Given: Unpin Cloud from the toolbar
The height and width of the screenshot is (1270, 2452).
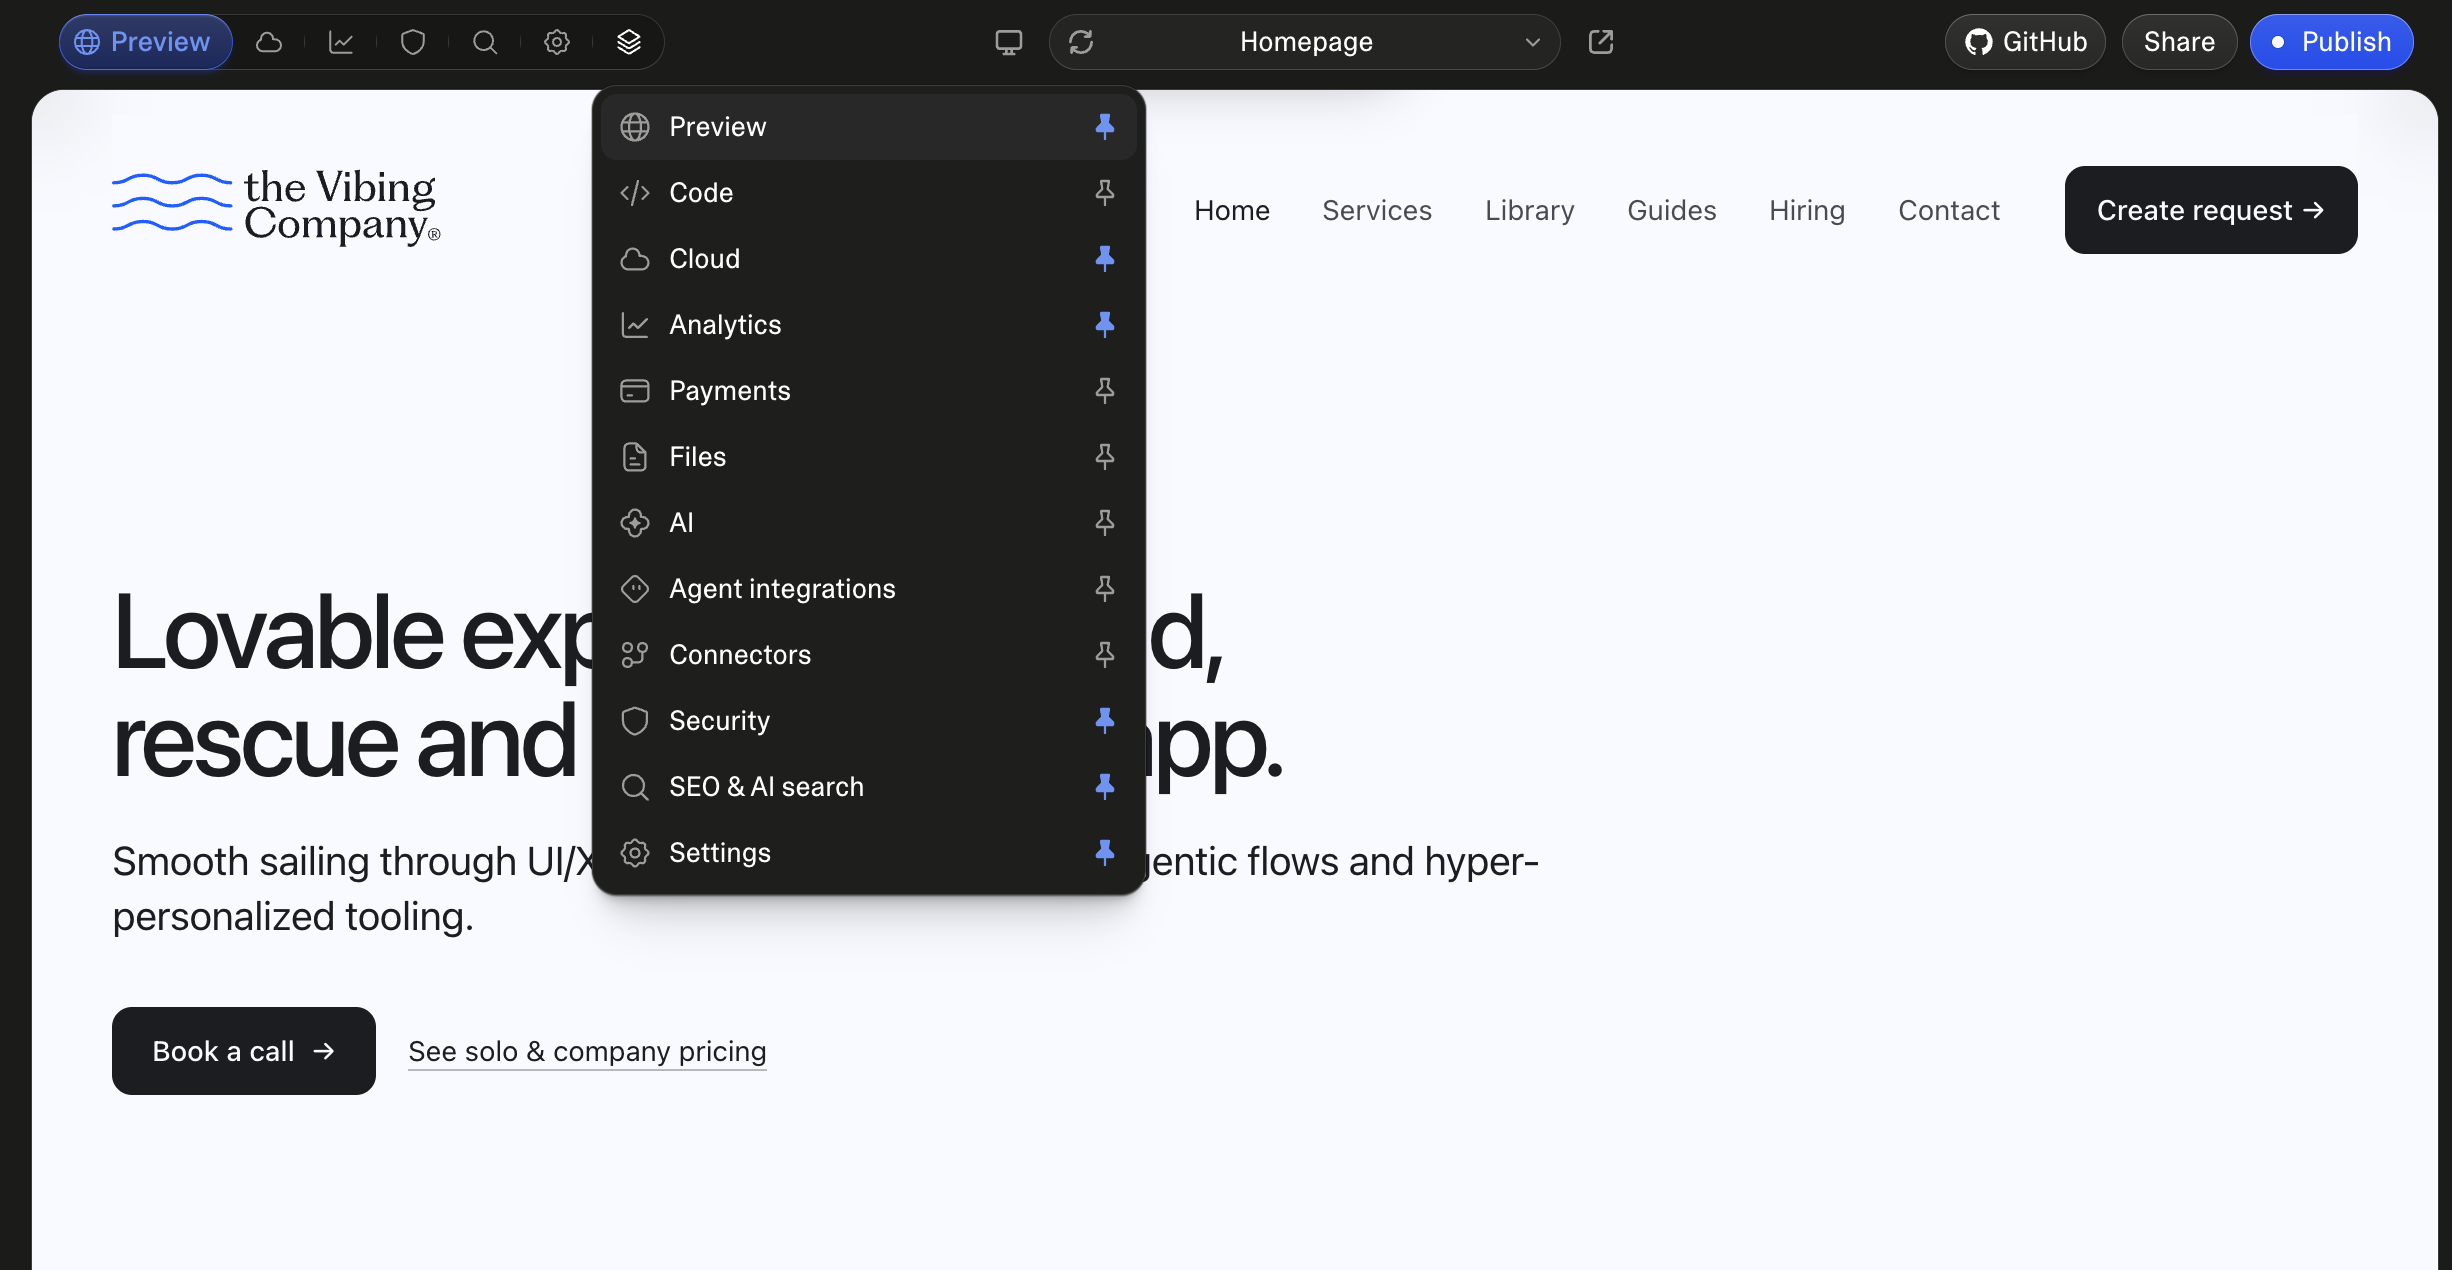Looking at the screenshot, I should coord(1105,259).
